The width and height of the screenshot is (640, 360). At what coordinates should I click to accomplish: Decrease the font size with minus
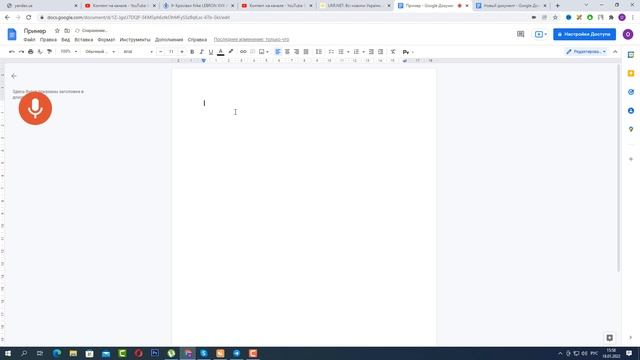(x=161, y=52)
